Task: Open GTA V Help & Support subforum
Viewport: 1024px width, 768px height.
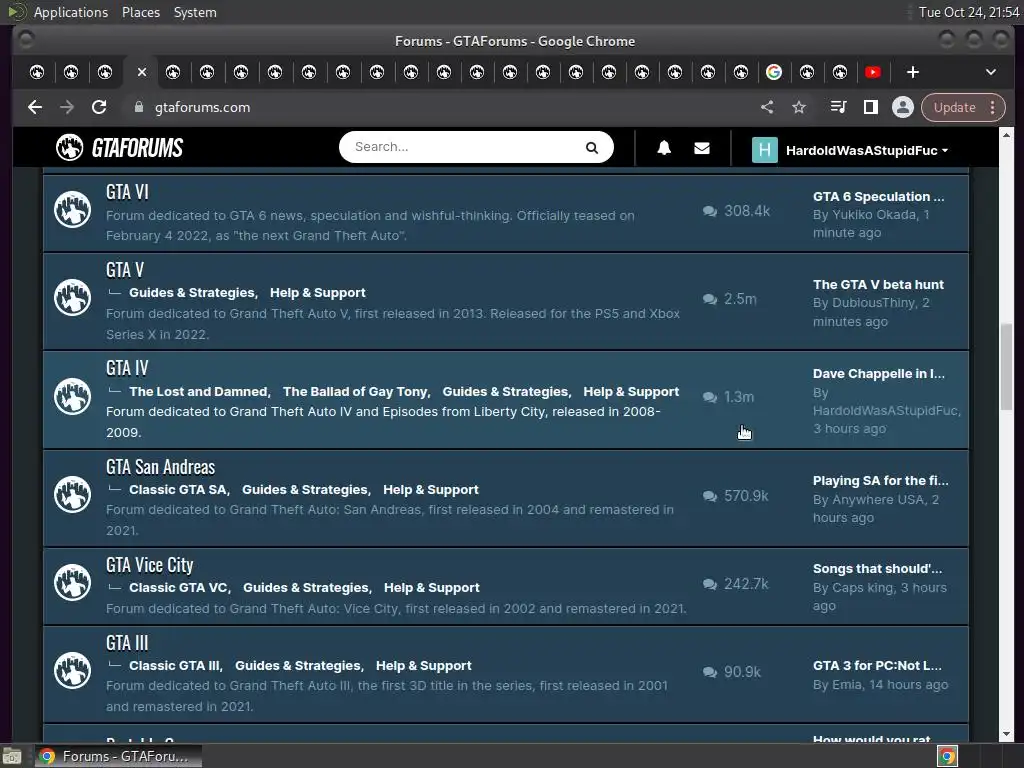Action: coord(317,293)
